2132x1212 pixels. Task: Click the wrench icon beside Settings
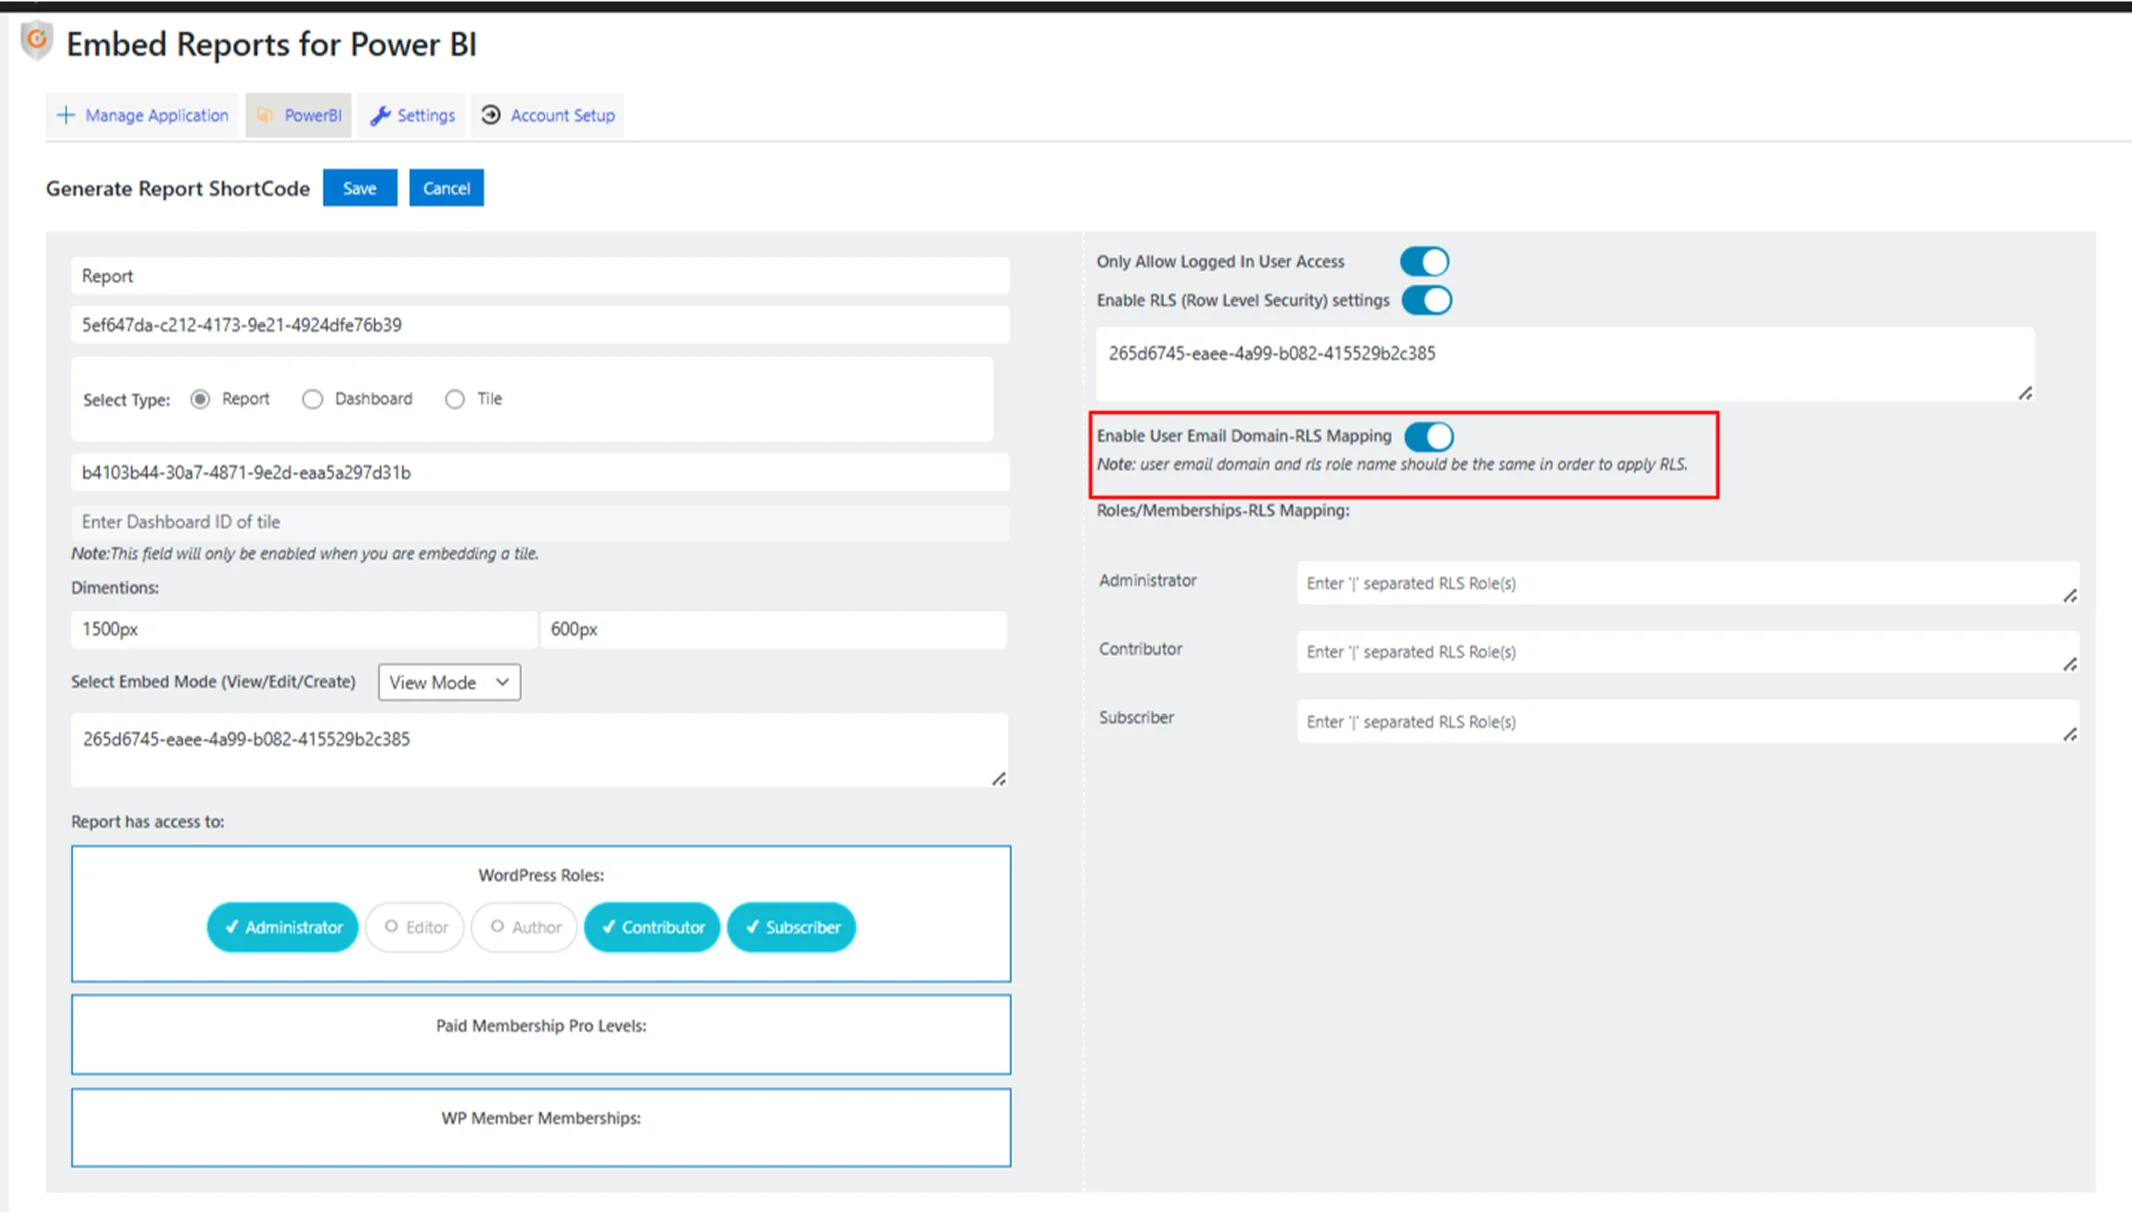(380, 115)
